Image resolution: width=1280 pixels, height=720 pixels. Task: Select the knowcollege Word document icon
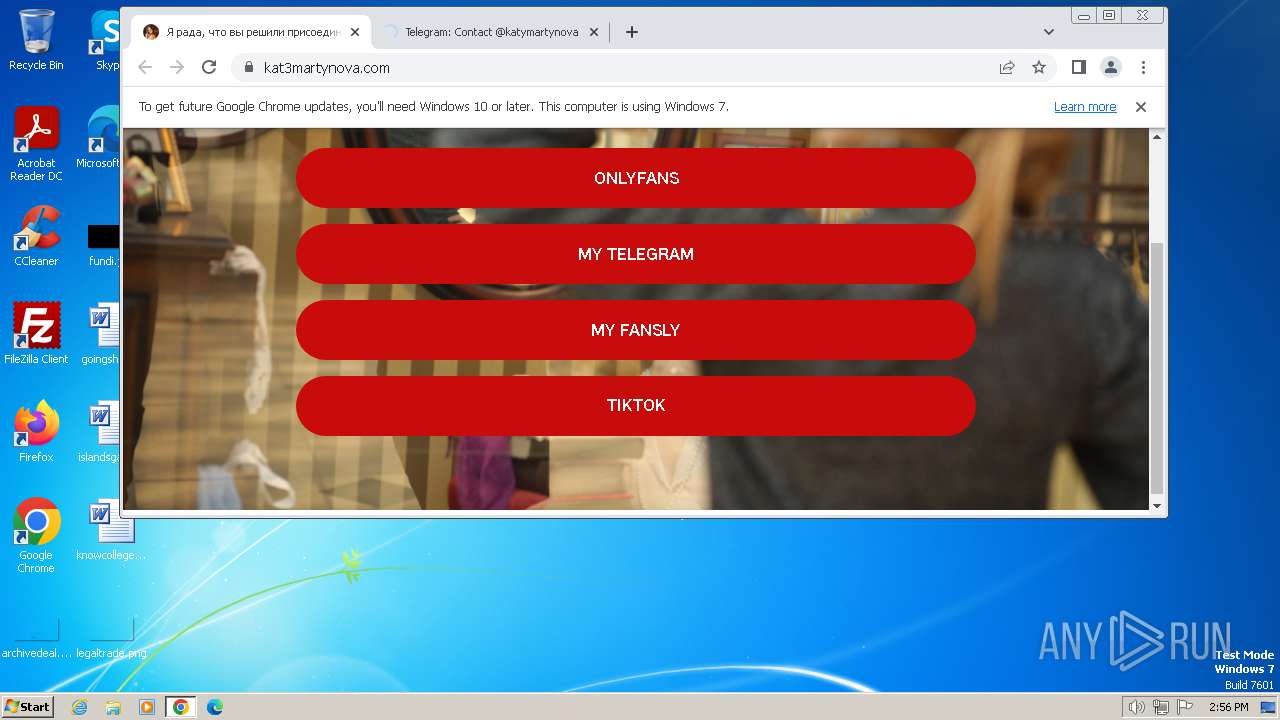[x=111, y=530]
